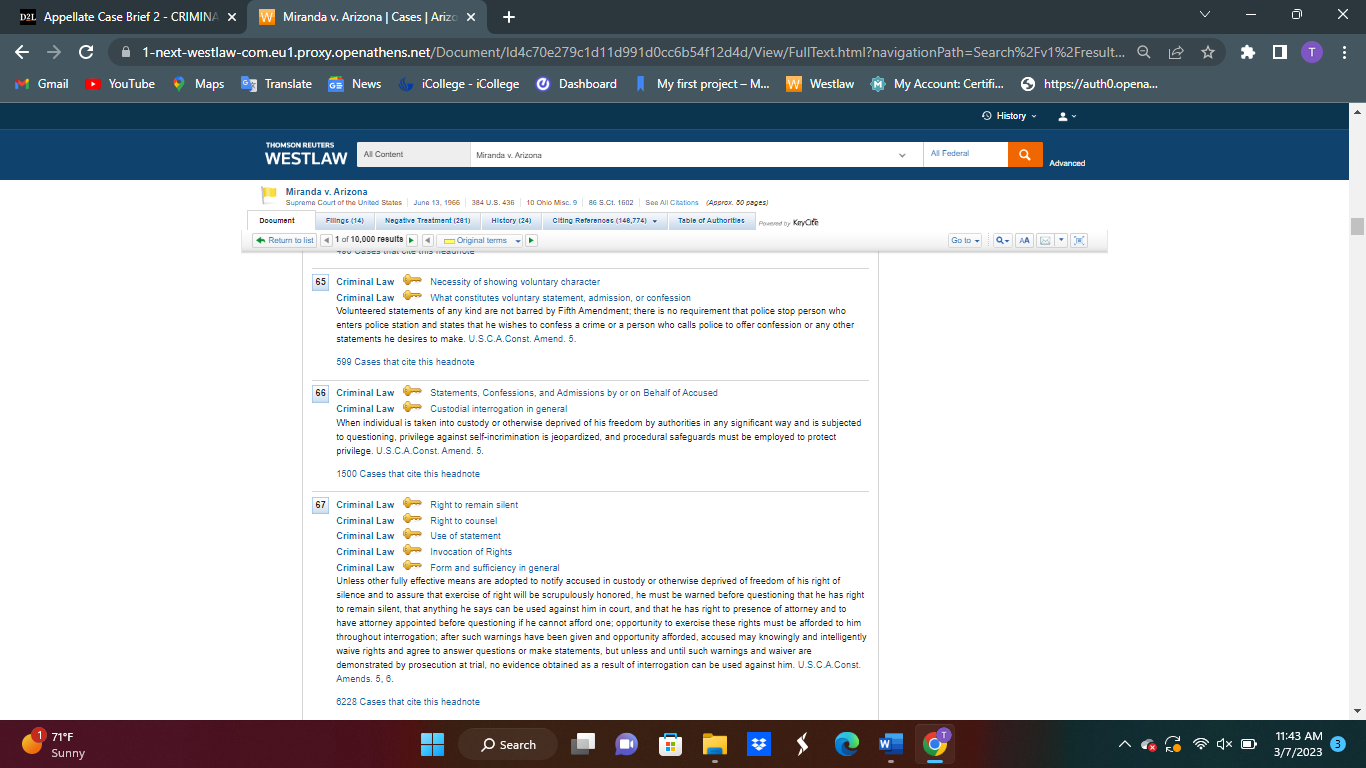Click the taskbar Search box
1366x768 pixels.
[507, 744]
